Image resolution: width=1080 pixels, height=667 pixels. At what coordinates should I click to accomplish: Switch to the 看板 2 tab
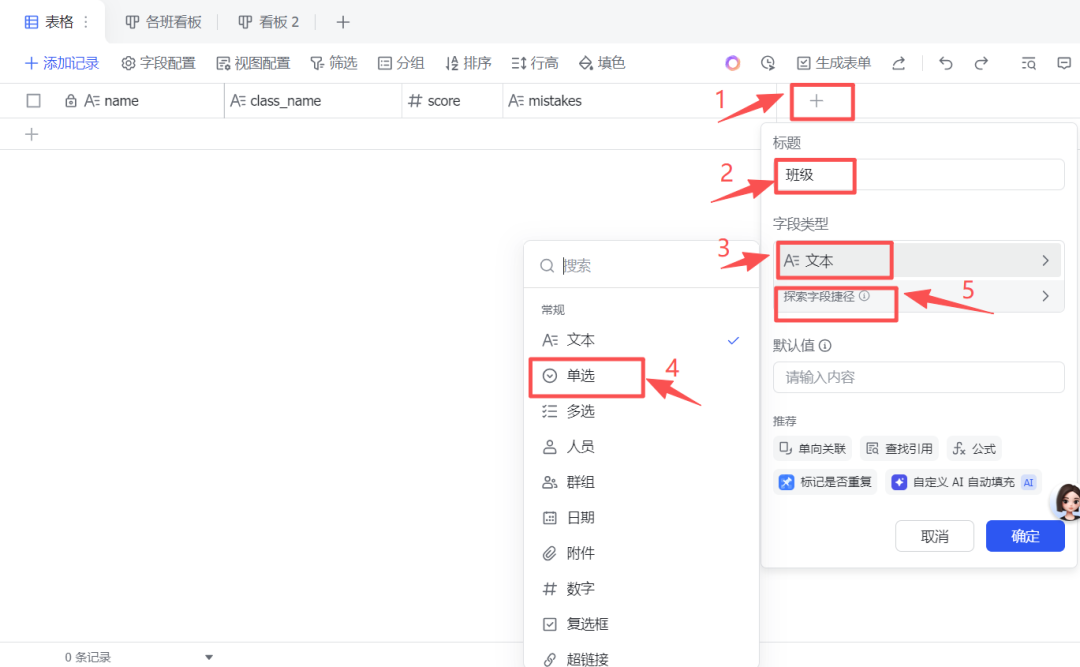268,21
